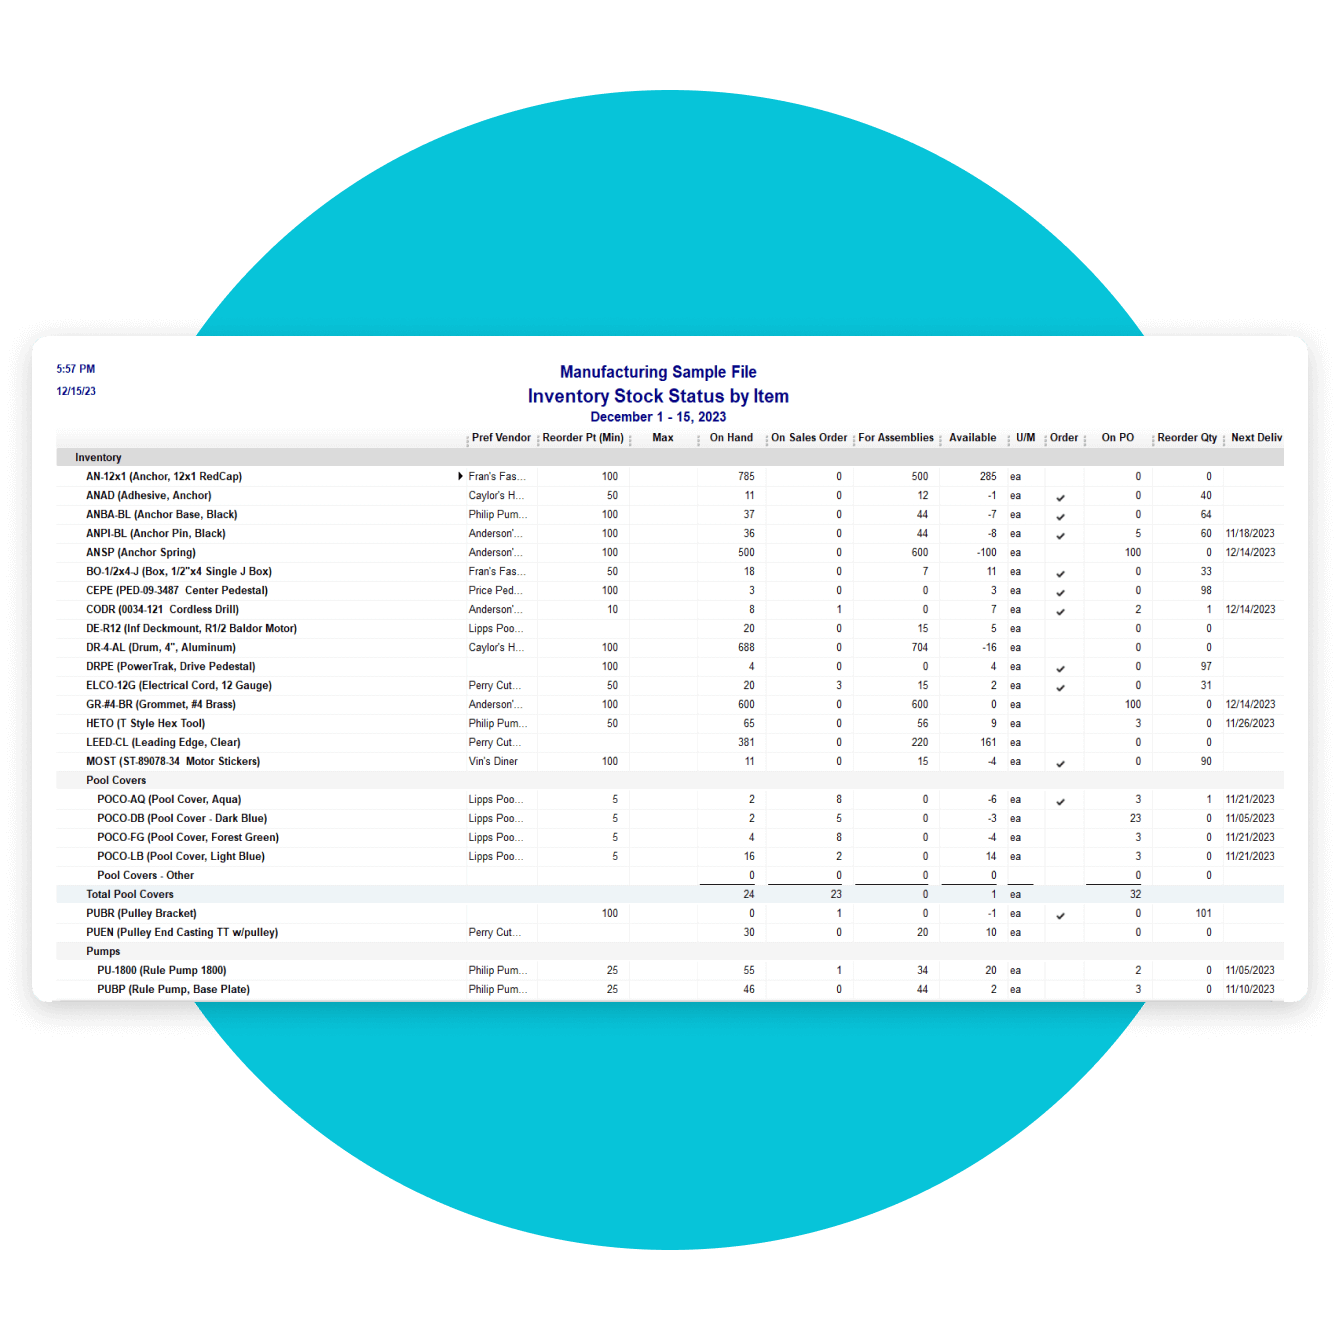The image size is (1340, 1340).
Task: Click the On Hand value 688 for DR-4-AL
Action: click(746, 647)
